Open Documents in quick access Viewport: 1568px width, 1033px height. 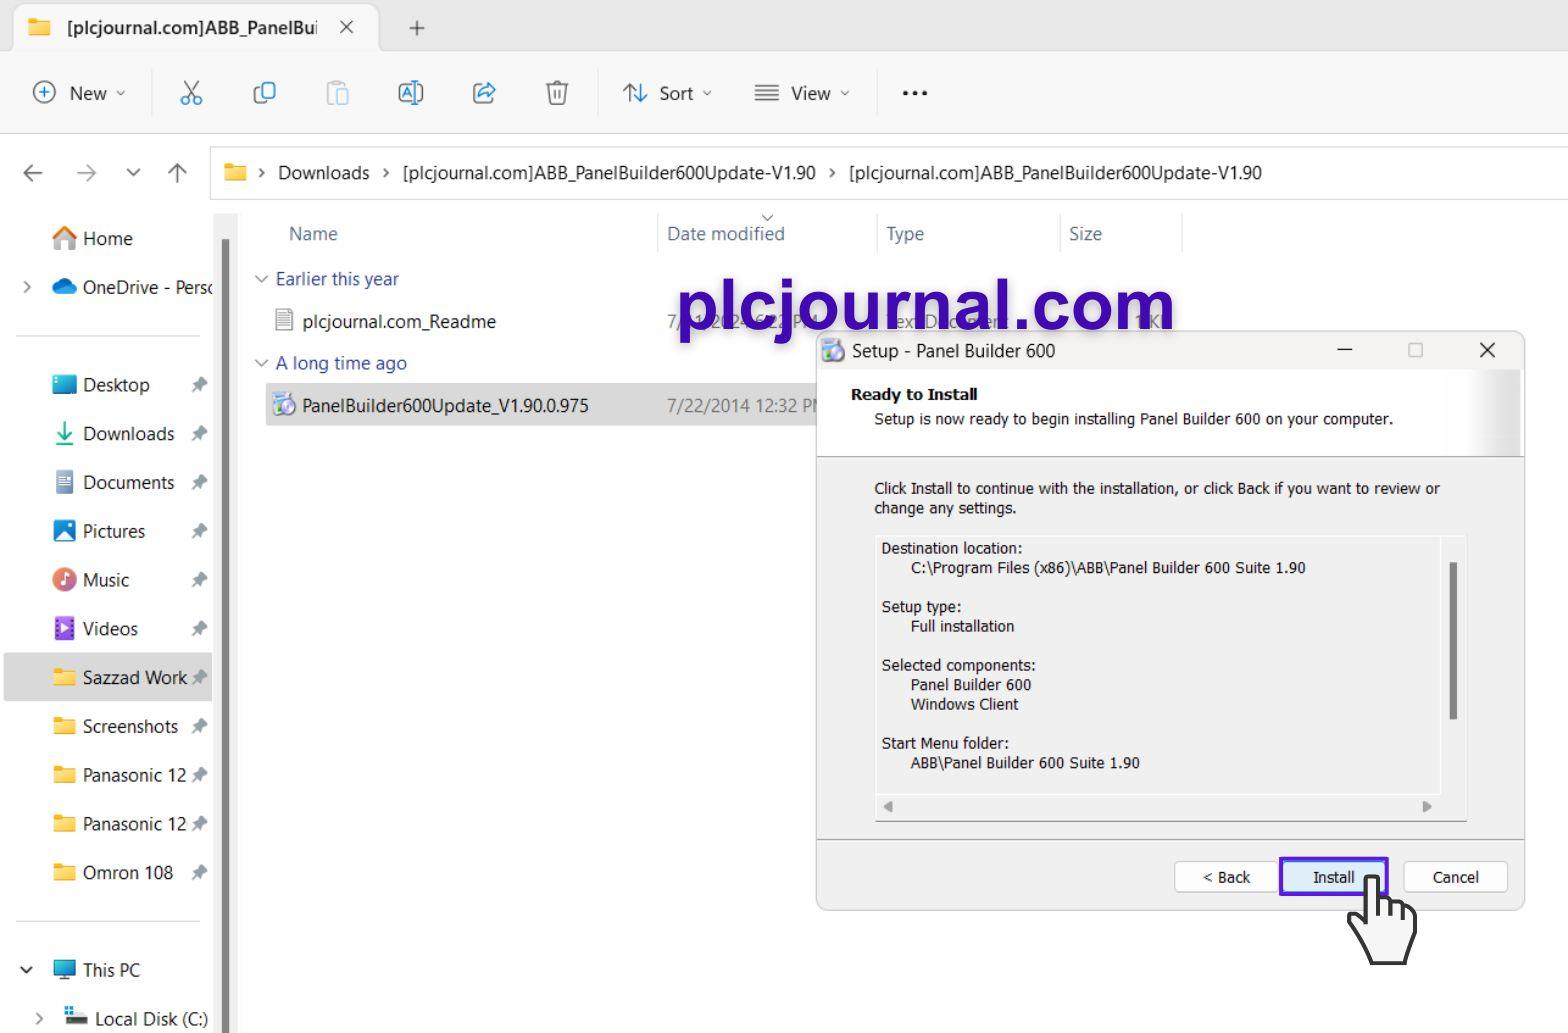[128, 482]
